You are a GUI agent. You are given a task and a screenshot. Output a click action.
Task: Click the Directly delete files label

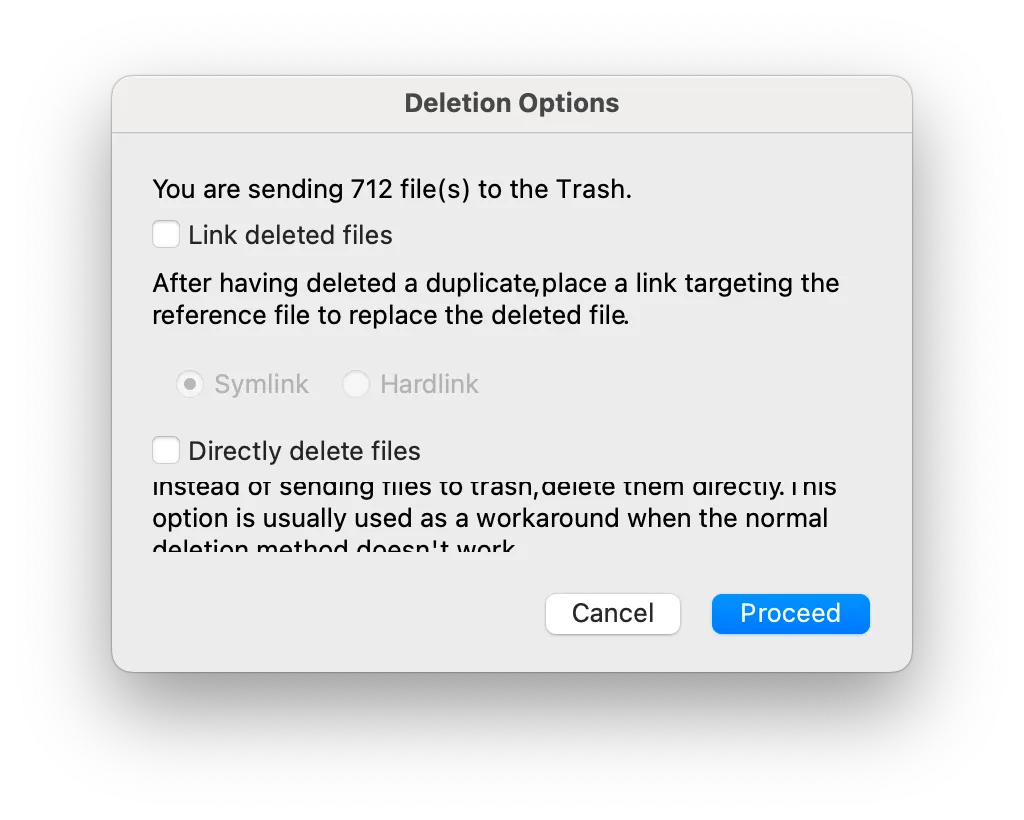click(x=305, y=450)
